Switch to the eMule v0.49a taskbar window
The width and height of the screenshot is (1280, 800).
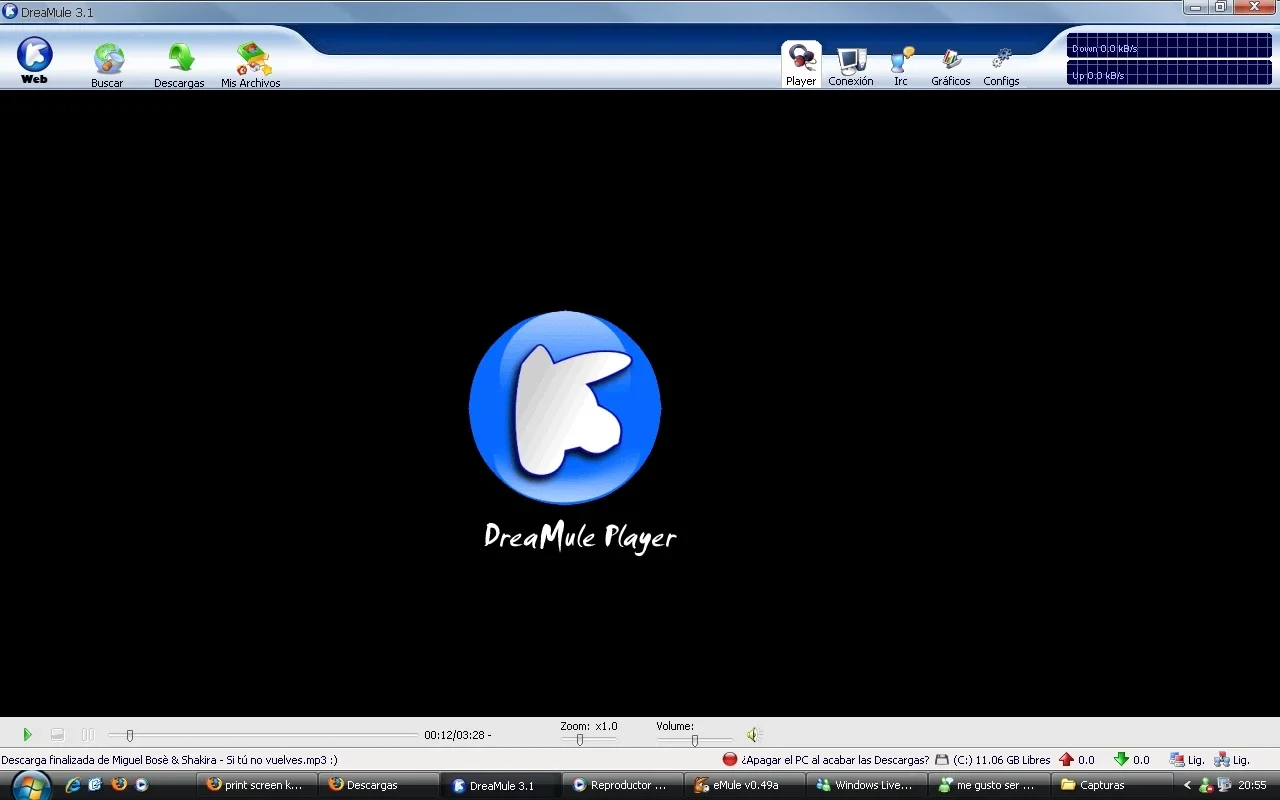745,785
